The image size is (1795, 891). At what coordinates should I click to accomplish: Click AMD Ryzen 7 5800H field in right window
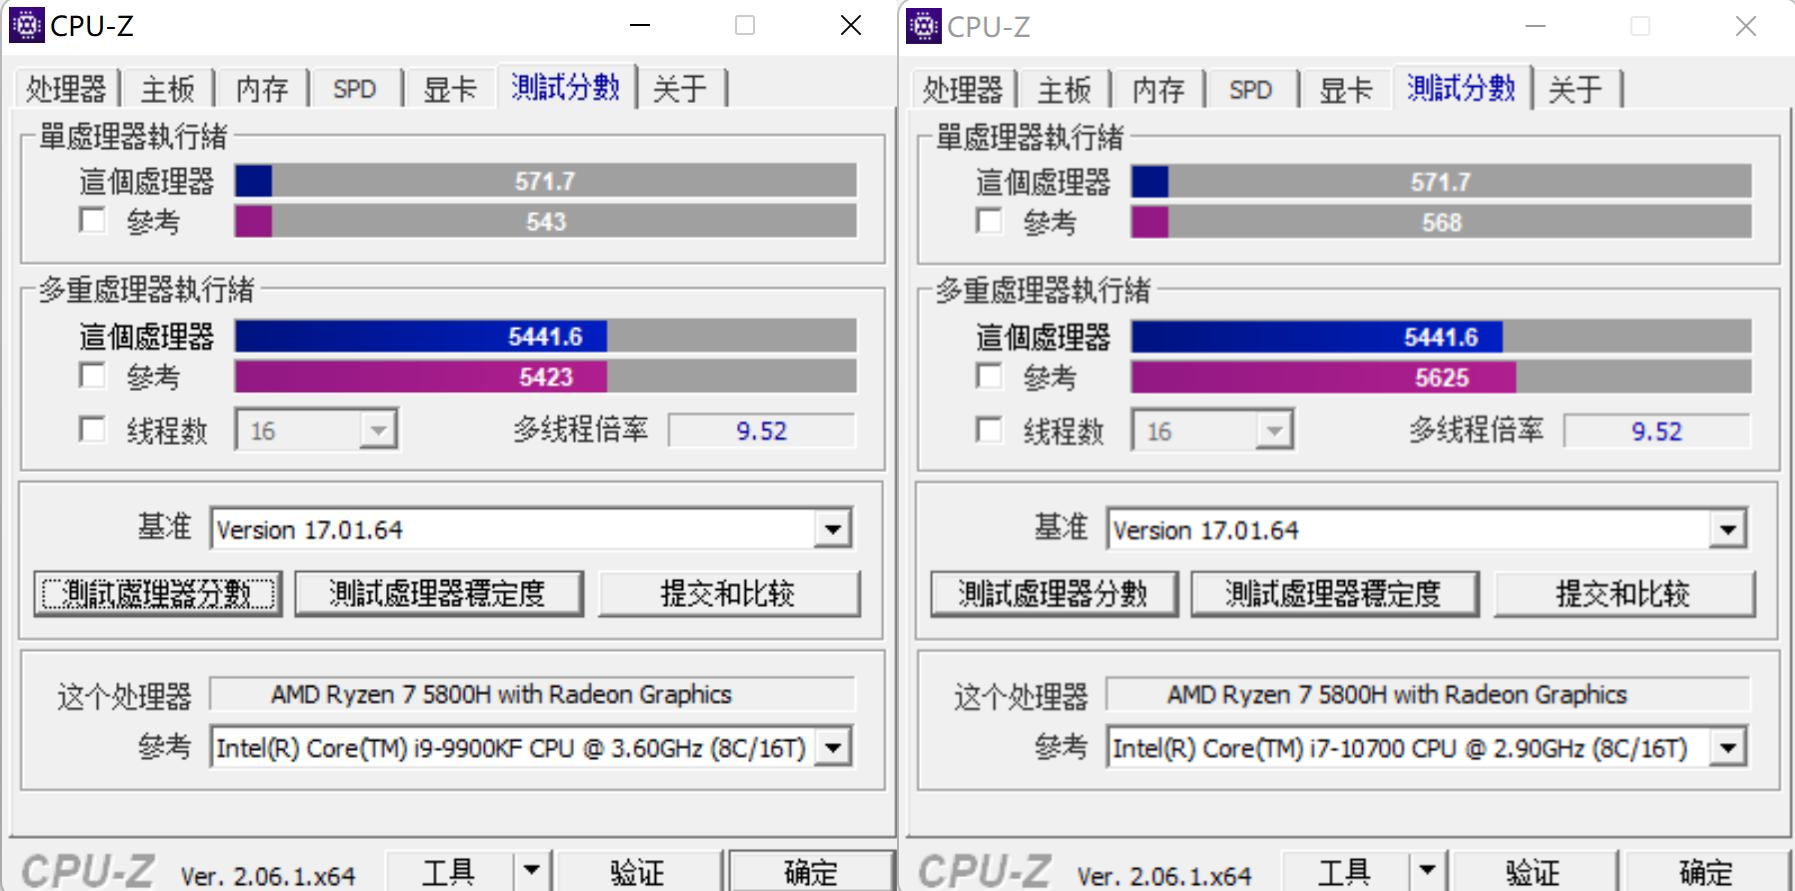click(x=1428, y=695)
